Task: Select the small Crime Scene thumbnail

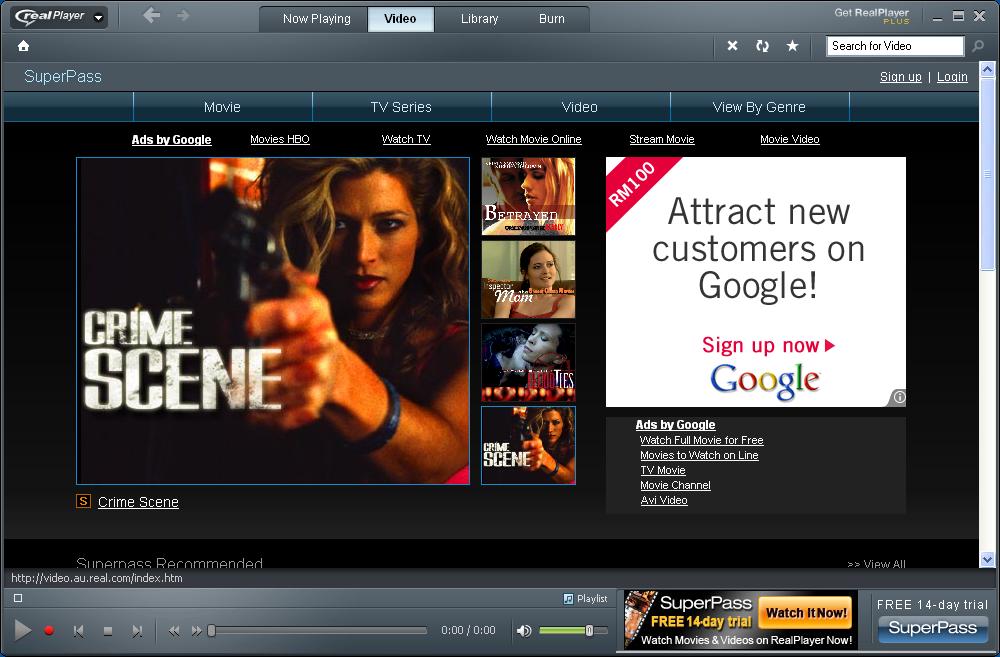Action: (x=528, y=445)
